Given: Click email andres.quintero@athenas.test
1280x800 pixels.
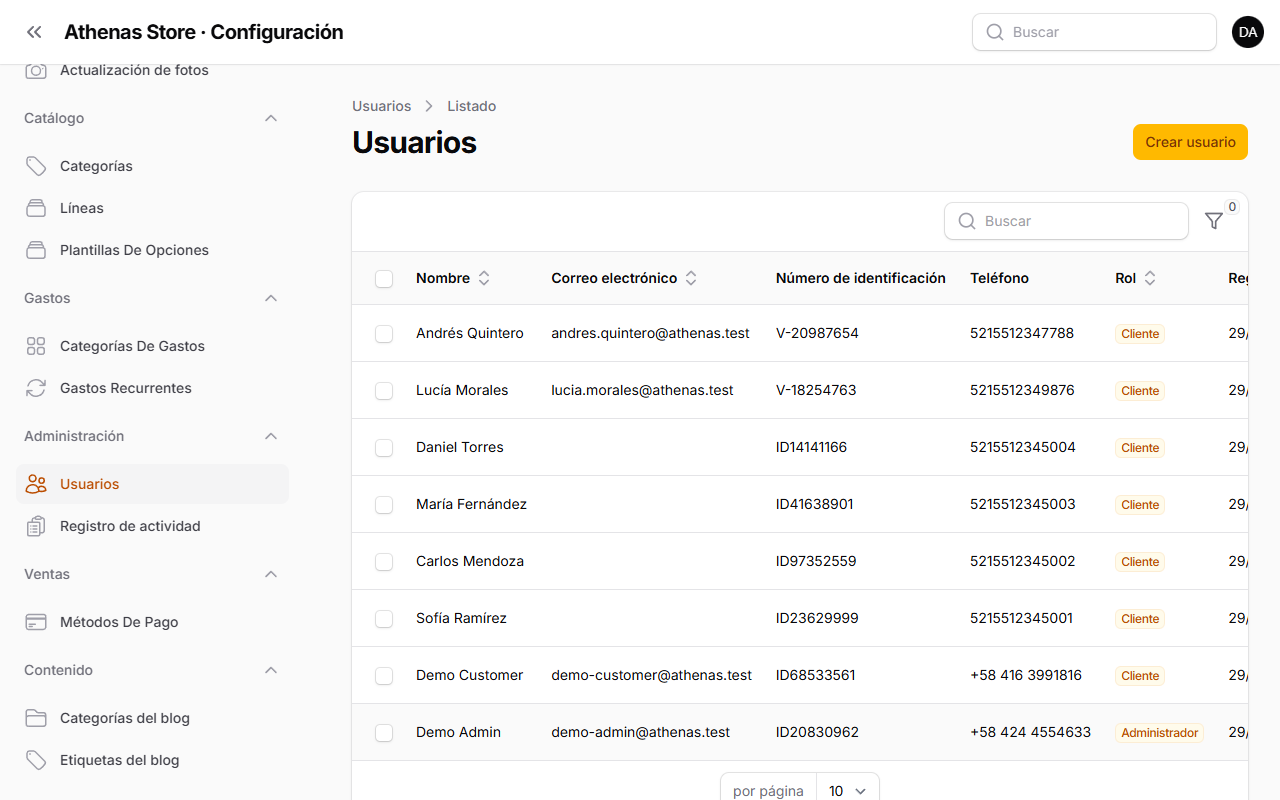Looking at the screenshot, I should coord(650,333).
